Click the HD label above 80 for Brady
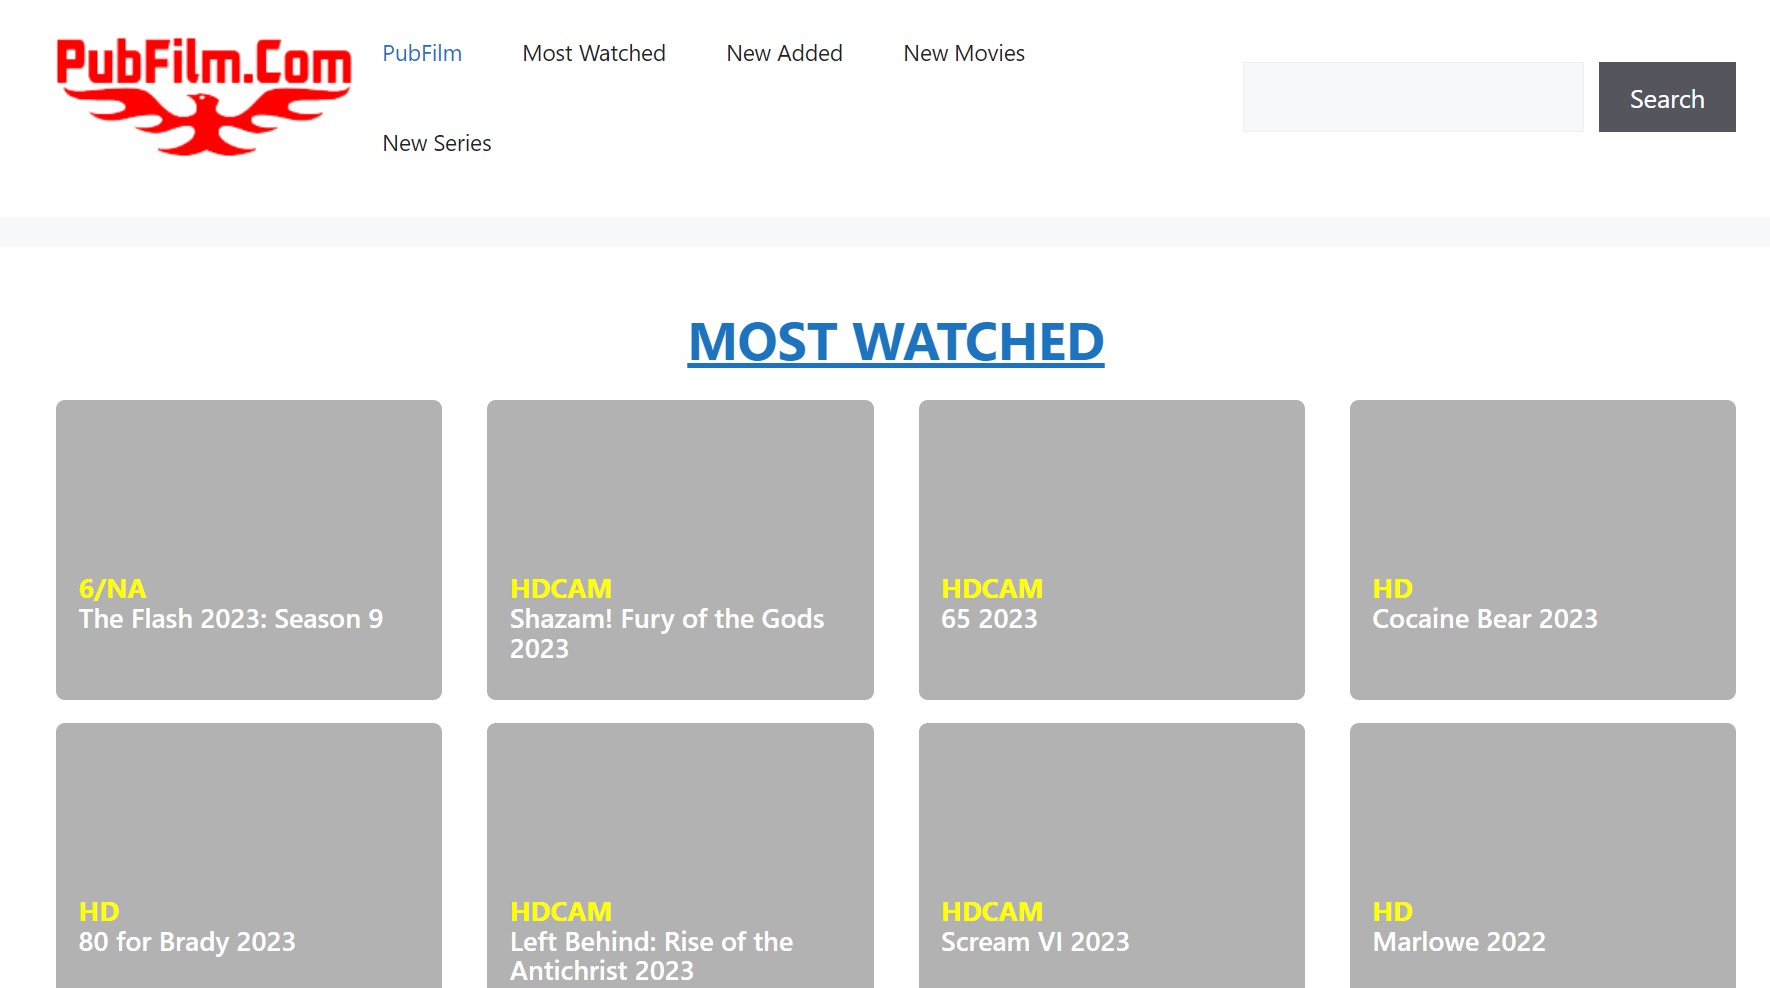 tap(99, 912)
